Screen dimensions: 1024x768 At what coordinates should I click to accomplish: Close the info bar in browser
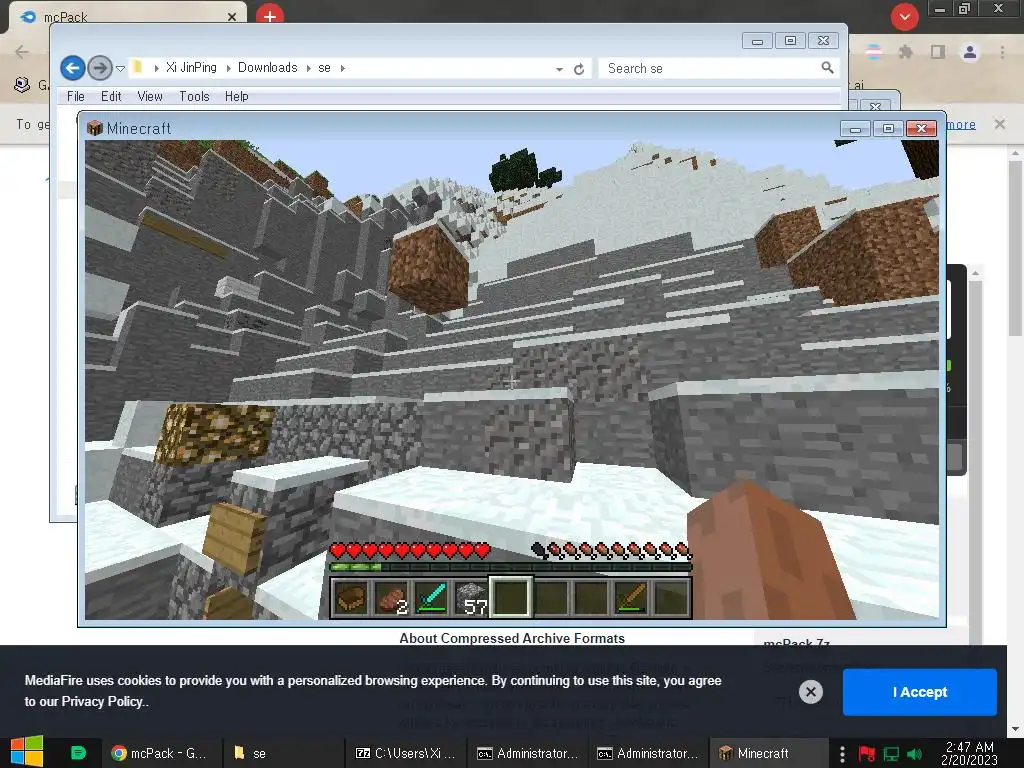point(999,123)
